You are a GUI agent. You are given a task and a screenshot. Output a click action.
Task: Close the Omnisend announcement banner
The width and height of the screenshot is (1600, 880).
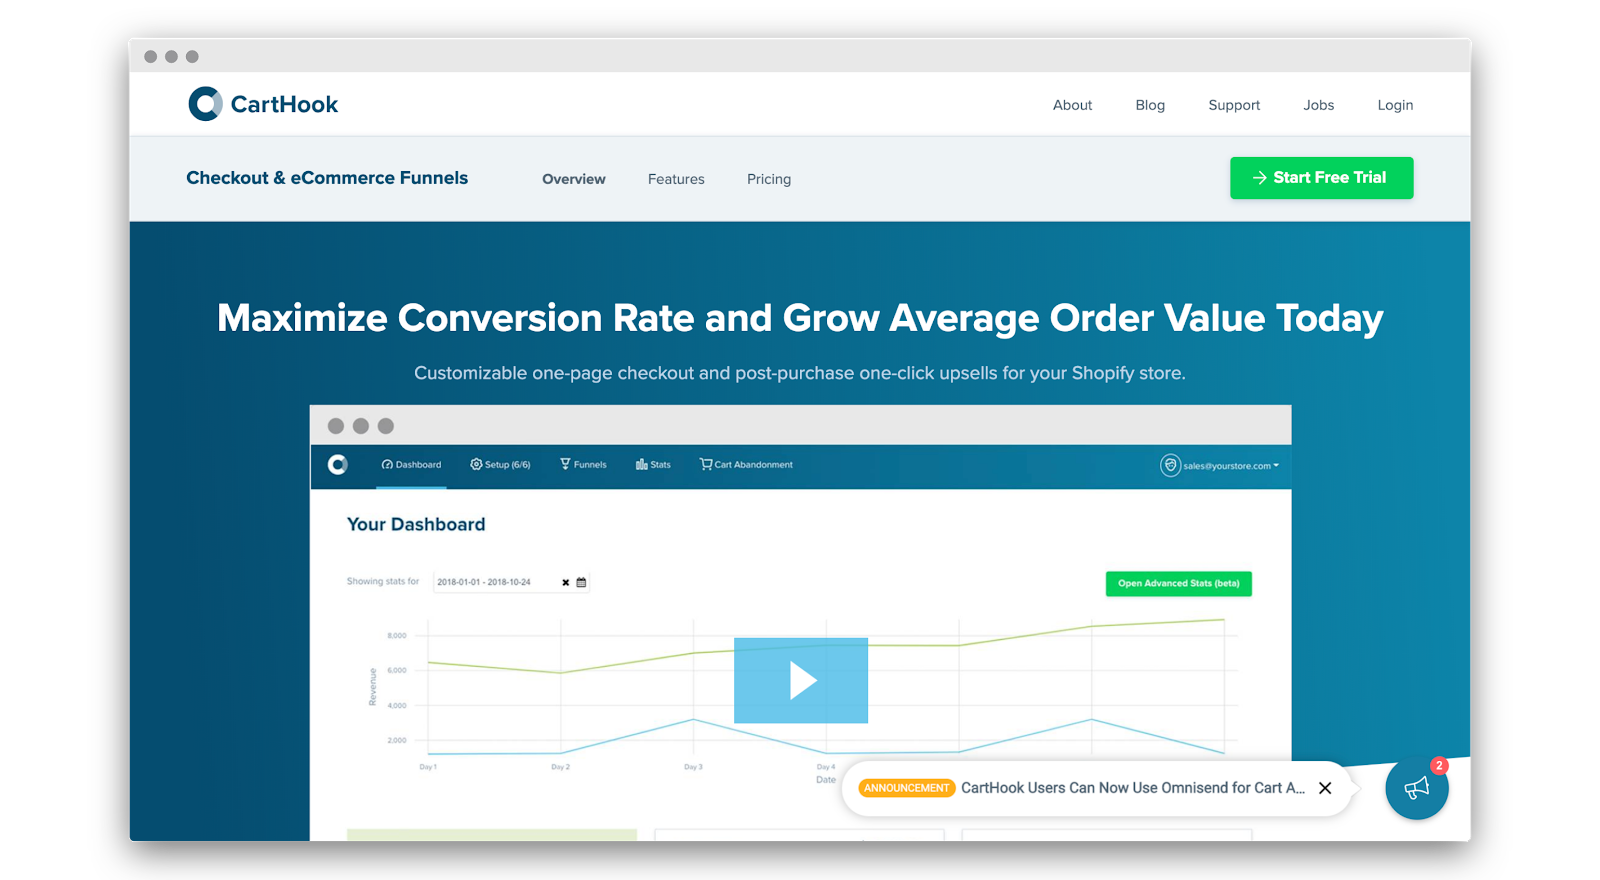(x=1325, y=788)
